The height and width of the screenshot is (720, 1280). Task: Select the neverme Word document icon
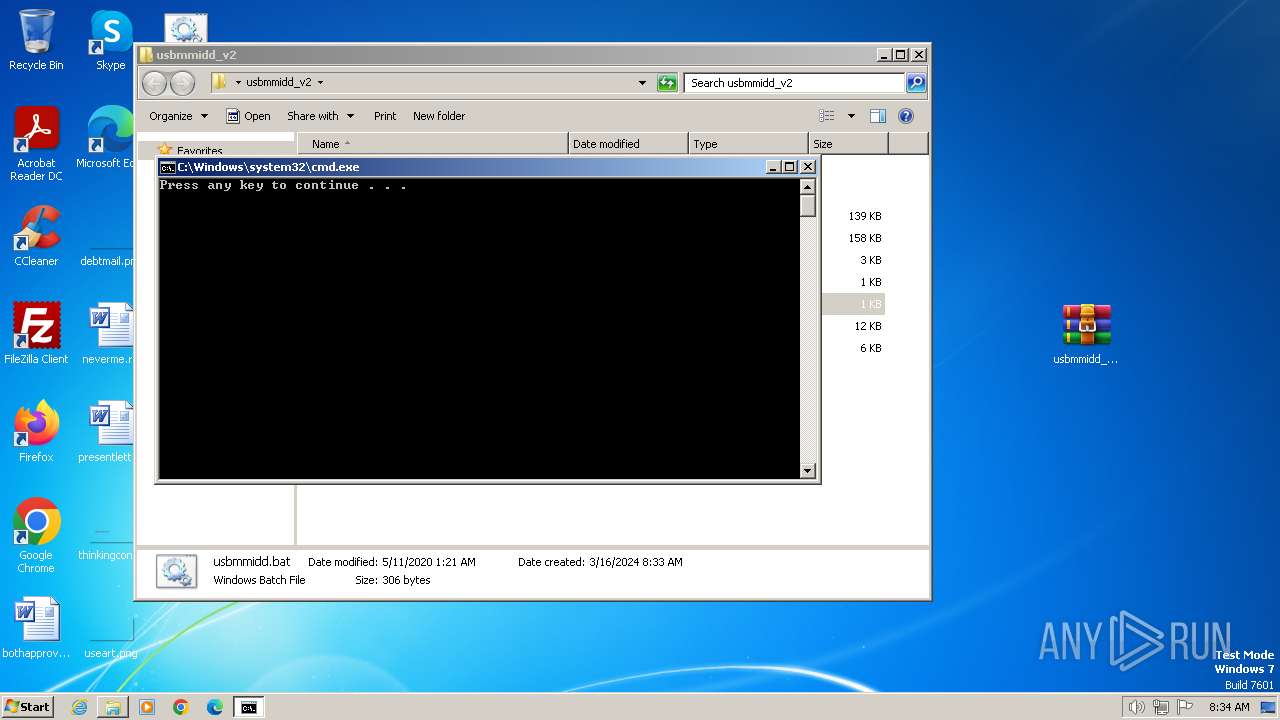(x=108, y=333)
